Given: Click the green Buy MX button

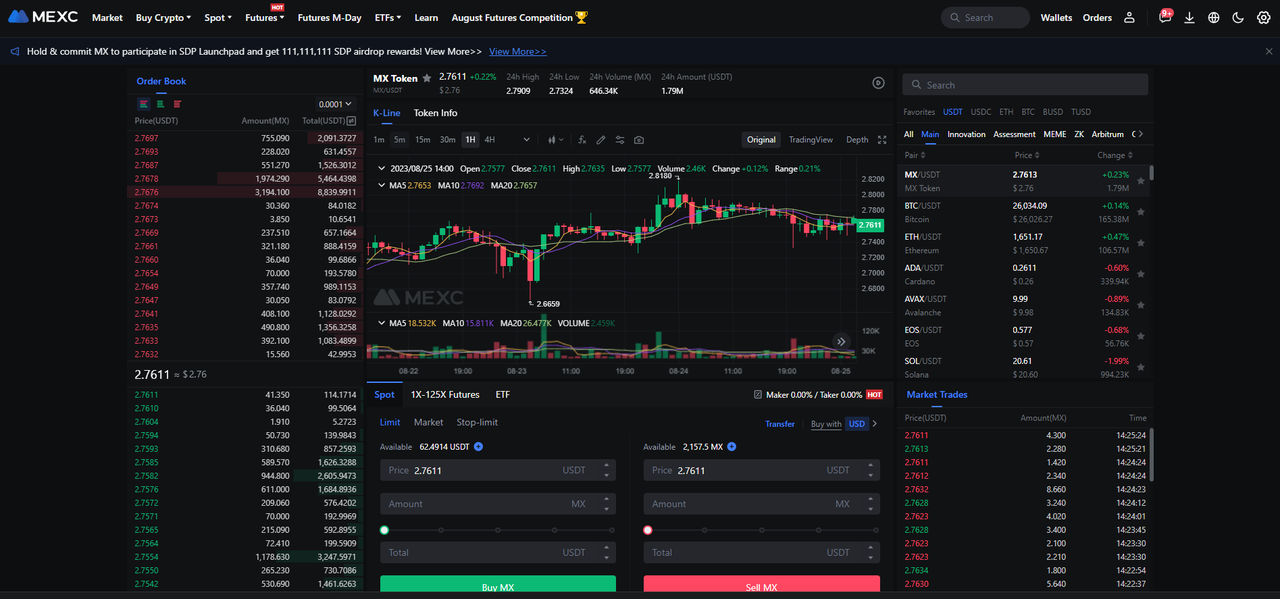Looking at the screenshot, I should (x=498, y=586).
